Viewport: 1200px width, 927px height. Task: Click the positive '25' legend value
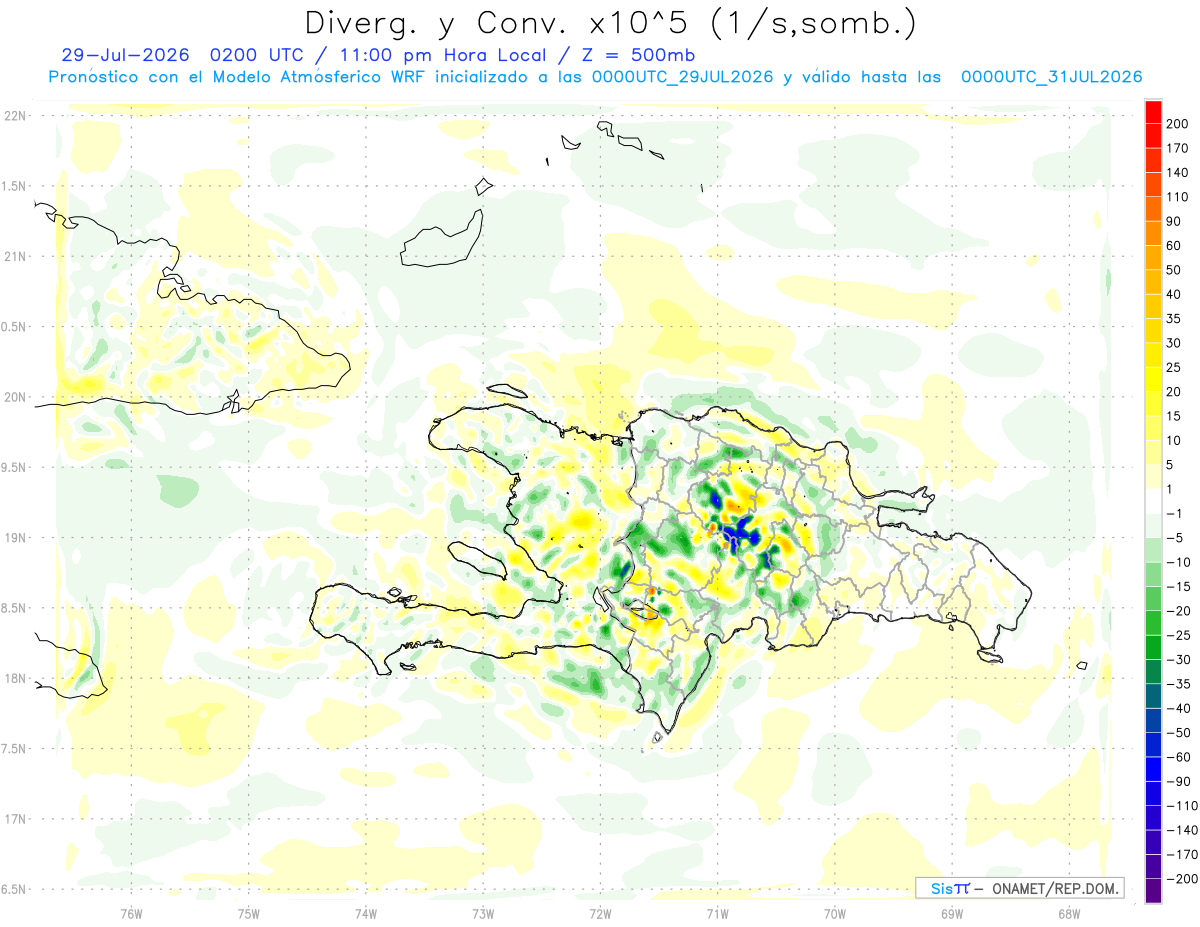pyautogui.click(x=1175, y=367)
